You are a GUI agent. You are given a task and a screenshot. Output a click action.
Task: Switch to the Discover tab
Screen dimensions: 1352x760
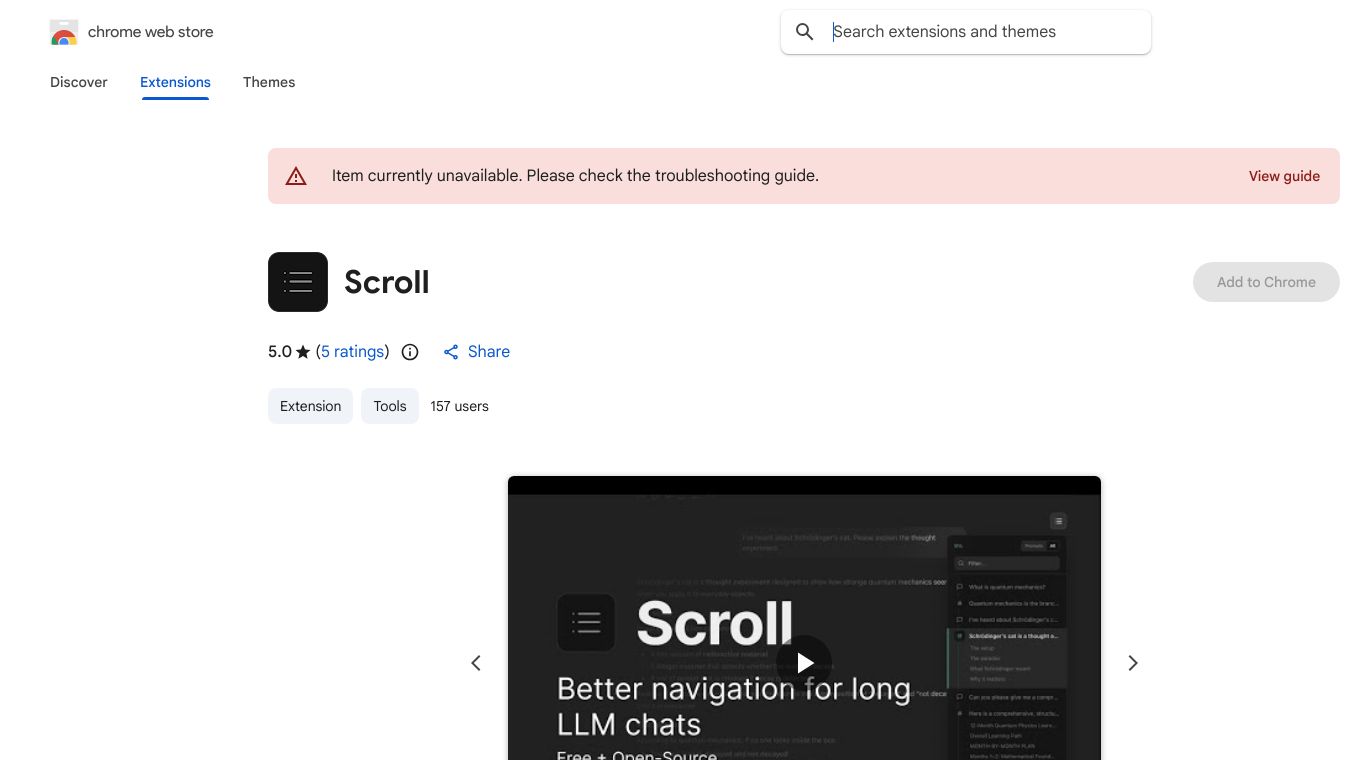point(79,82)
